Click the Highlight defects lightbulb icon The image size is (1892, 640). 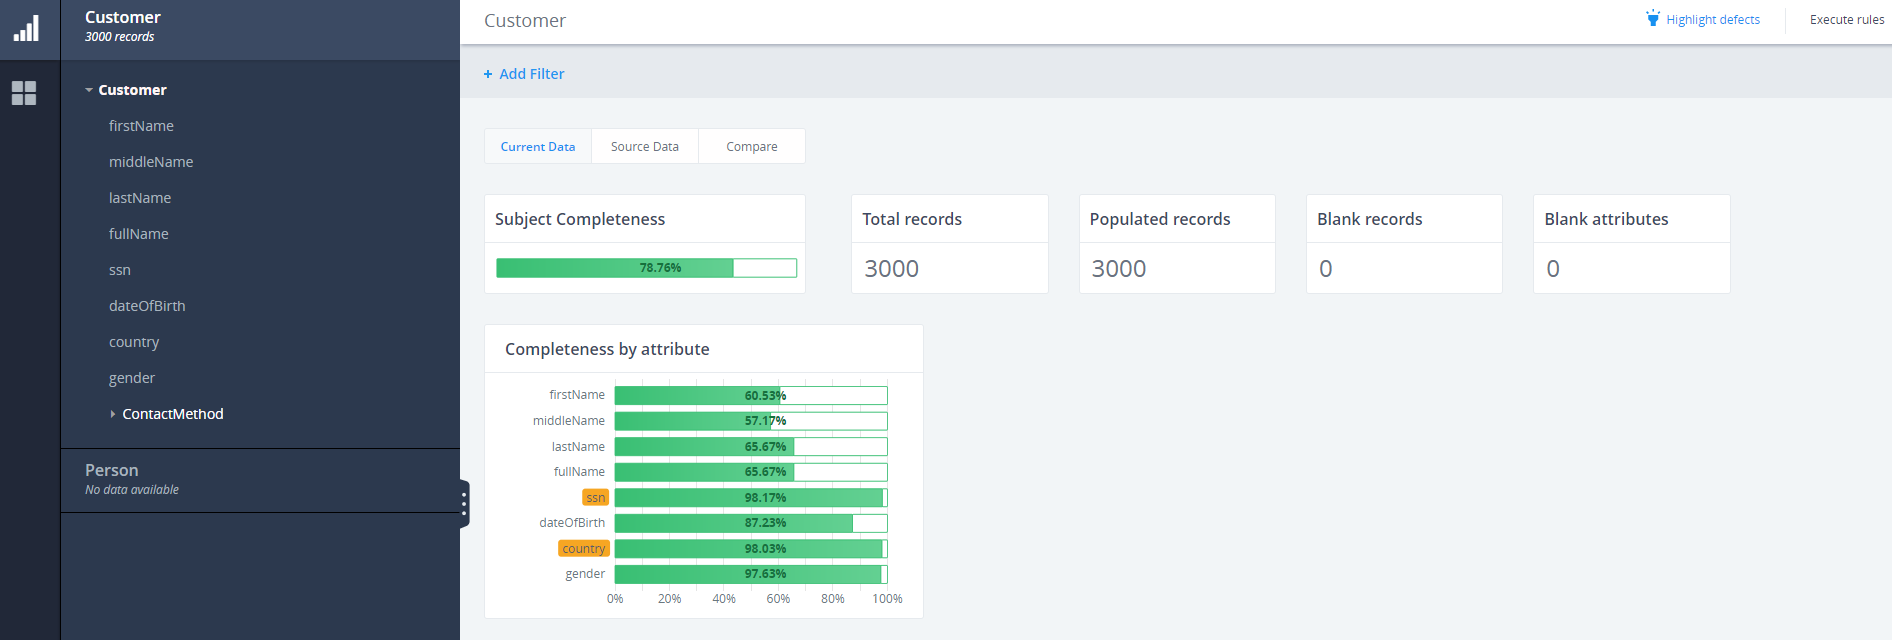(1653, 19)
